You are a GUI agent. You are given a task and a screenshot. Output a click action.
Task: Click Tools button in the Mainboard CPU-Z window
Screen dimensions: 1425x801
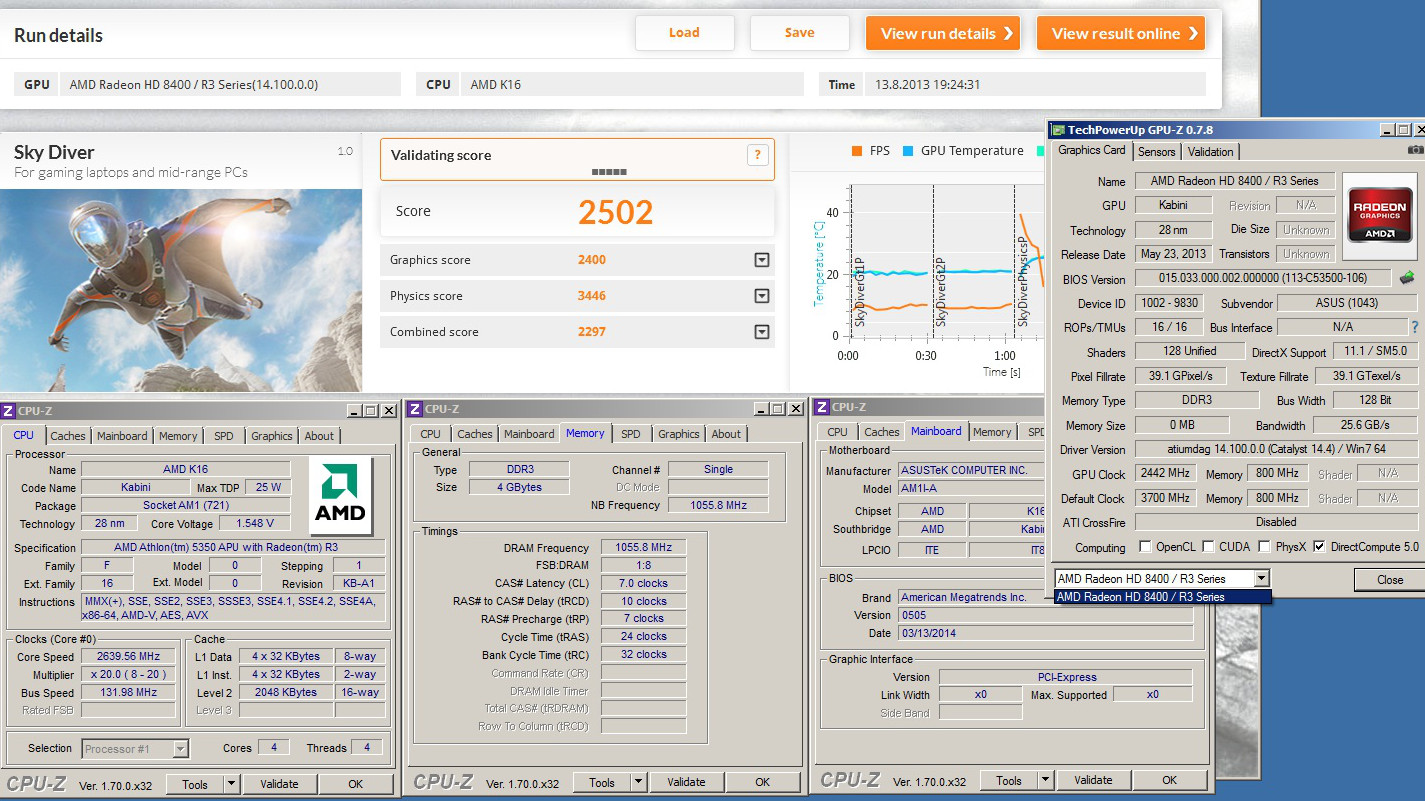coord(1009,780)
